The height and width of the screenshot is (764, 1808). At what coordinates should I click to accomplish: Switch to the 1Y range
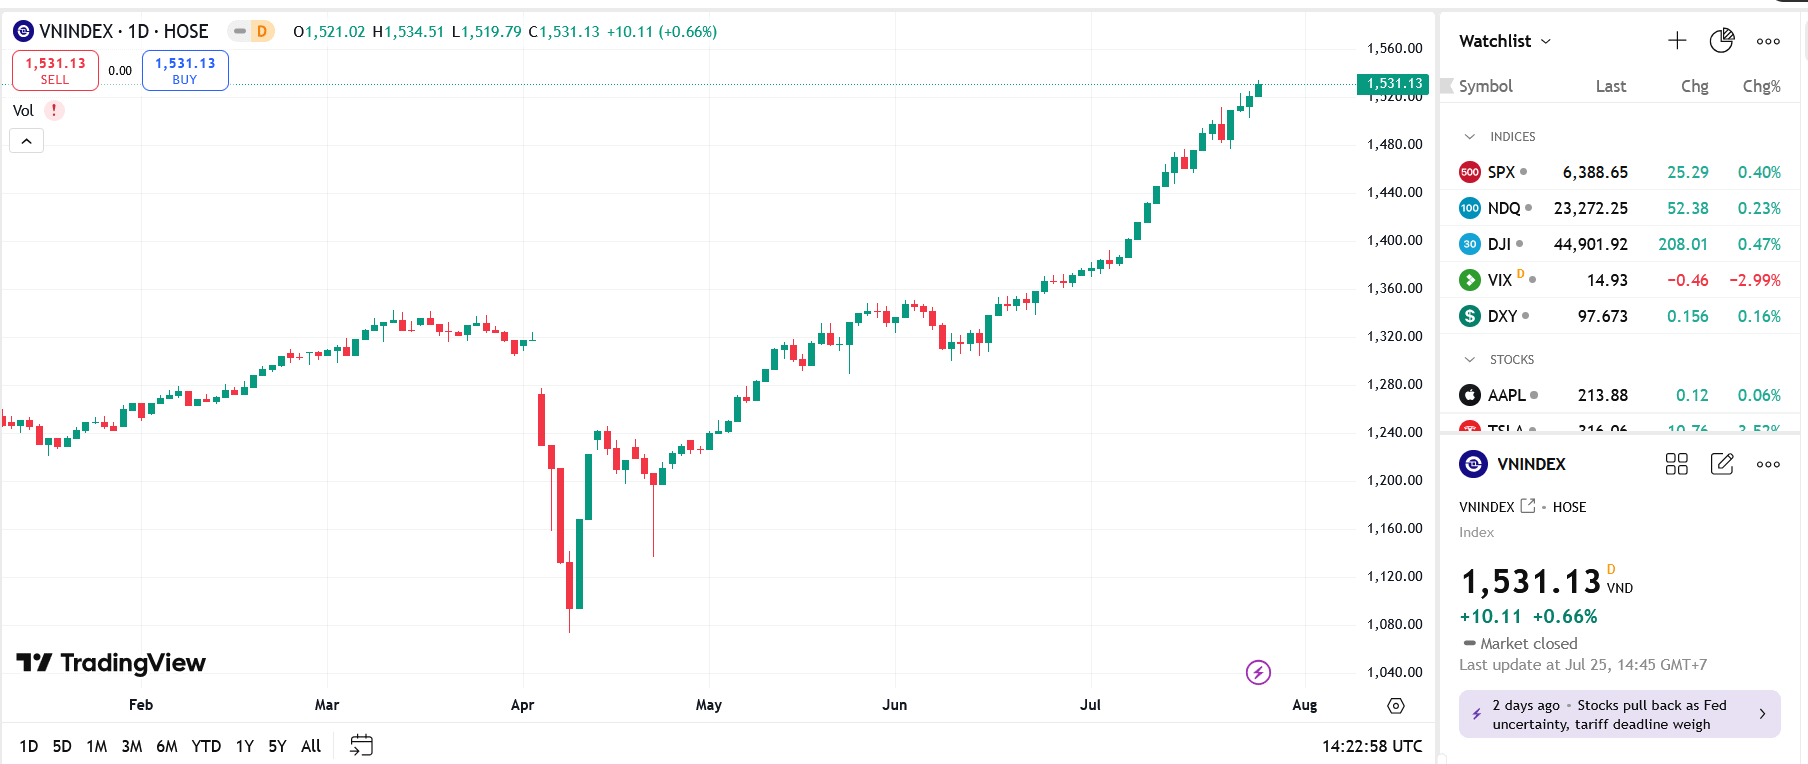244,746
